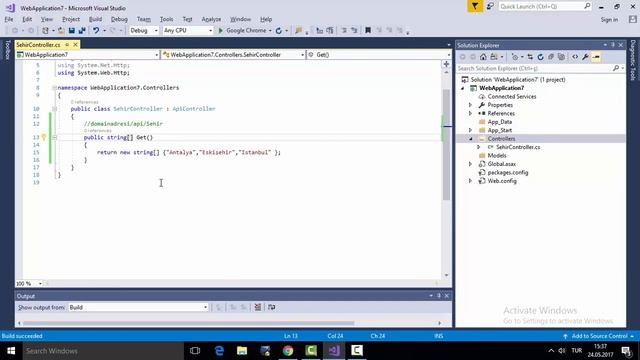This screenshot has width=640, height=360.
Task: Open the Toolbox side tab
Action: click(x=7, y=50)
